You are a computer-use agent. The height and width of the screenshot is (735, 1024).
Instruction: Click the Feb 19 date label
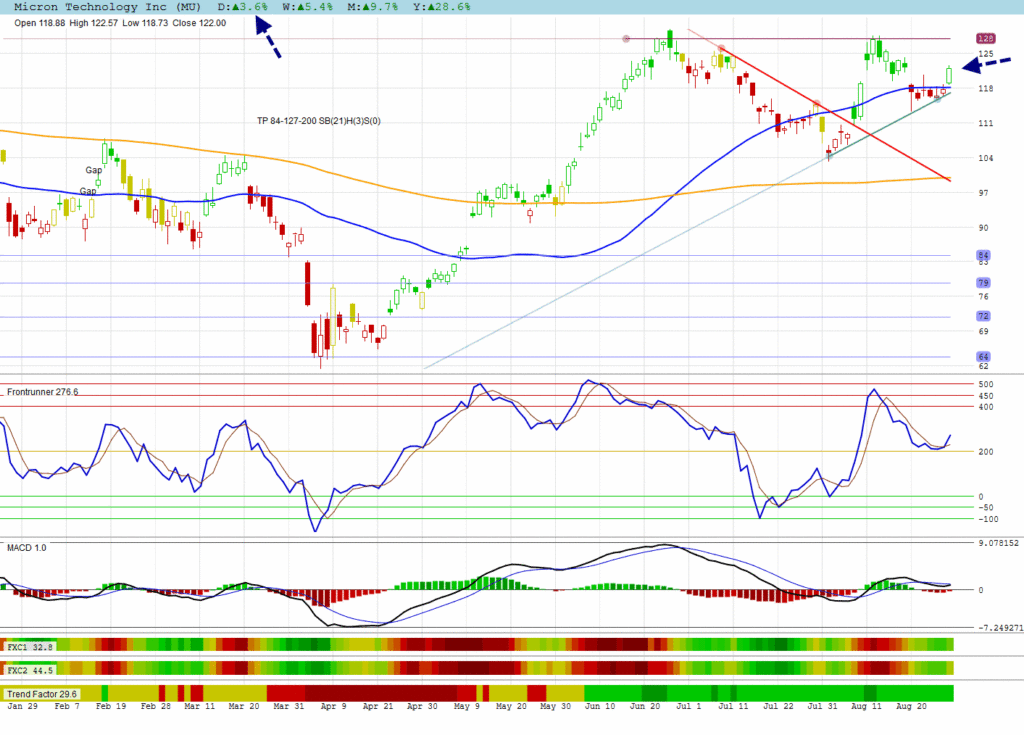[x=111, y=706]
